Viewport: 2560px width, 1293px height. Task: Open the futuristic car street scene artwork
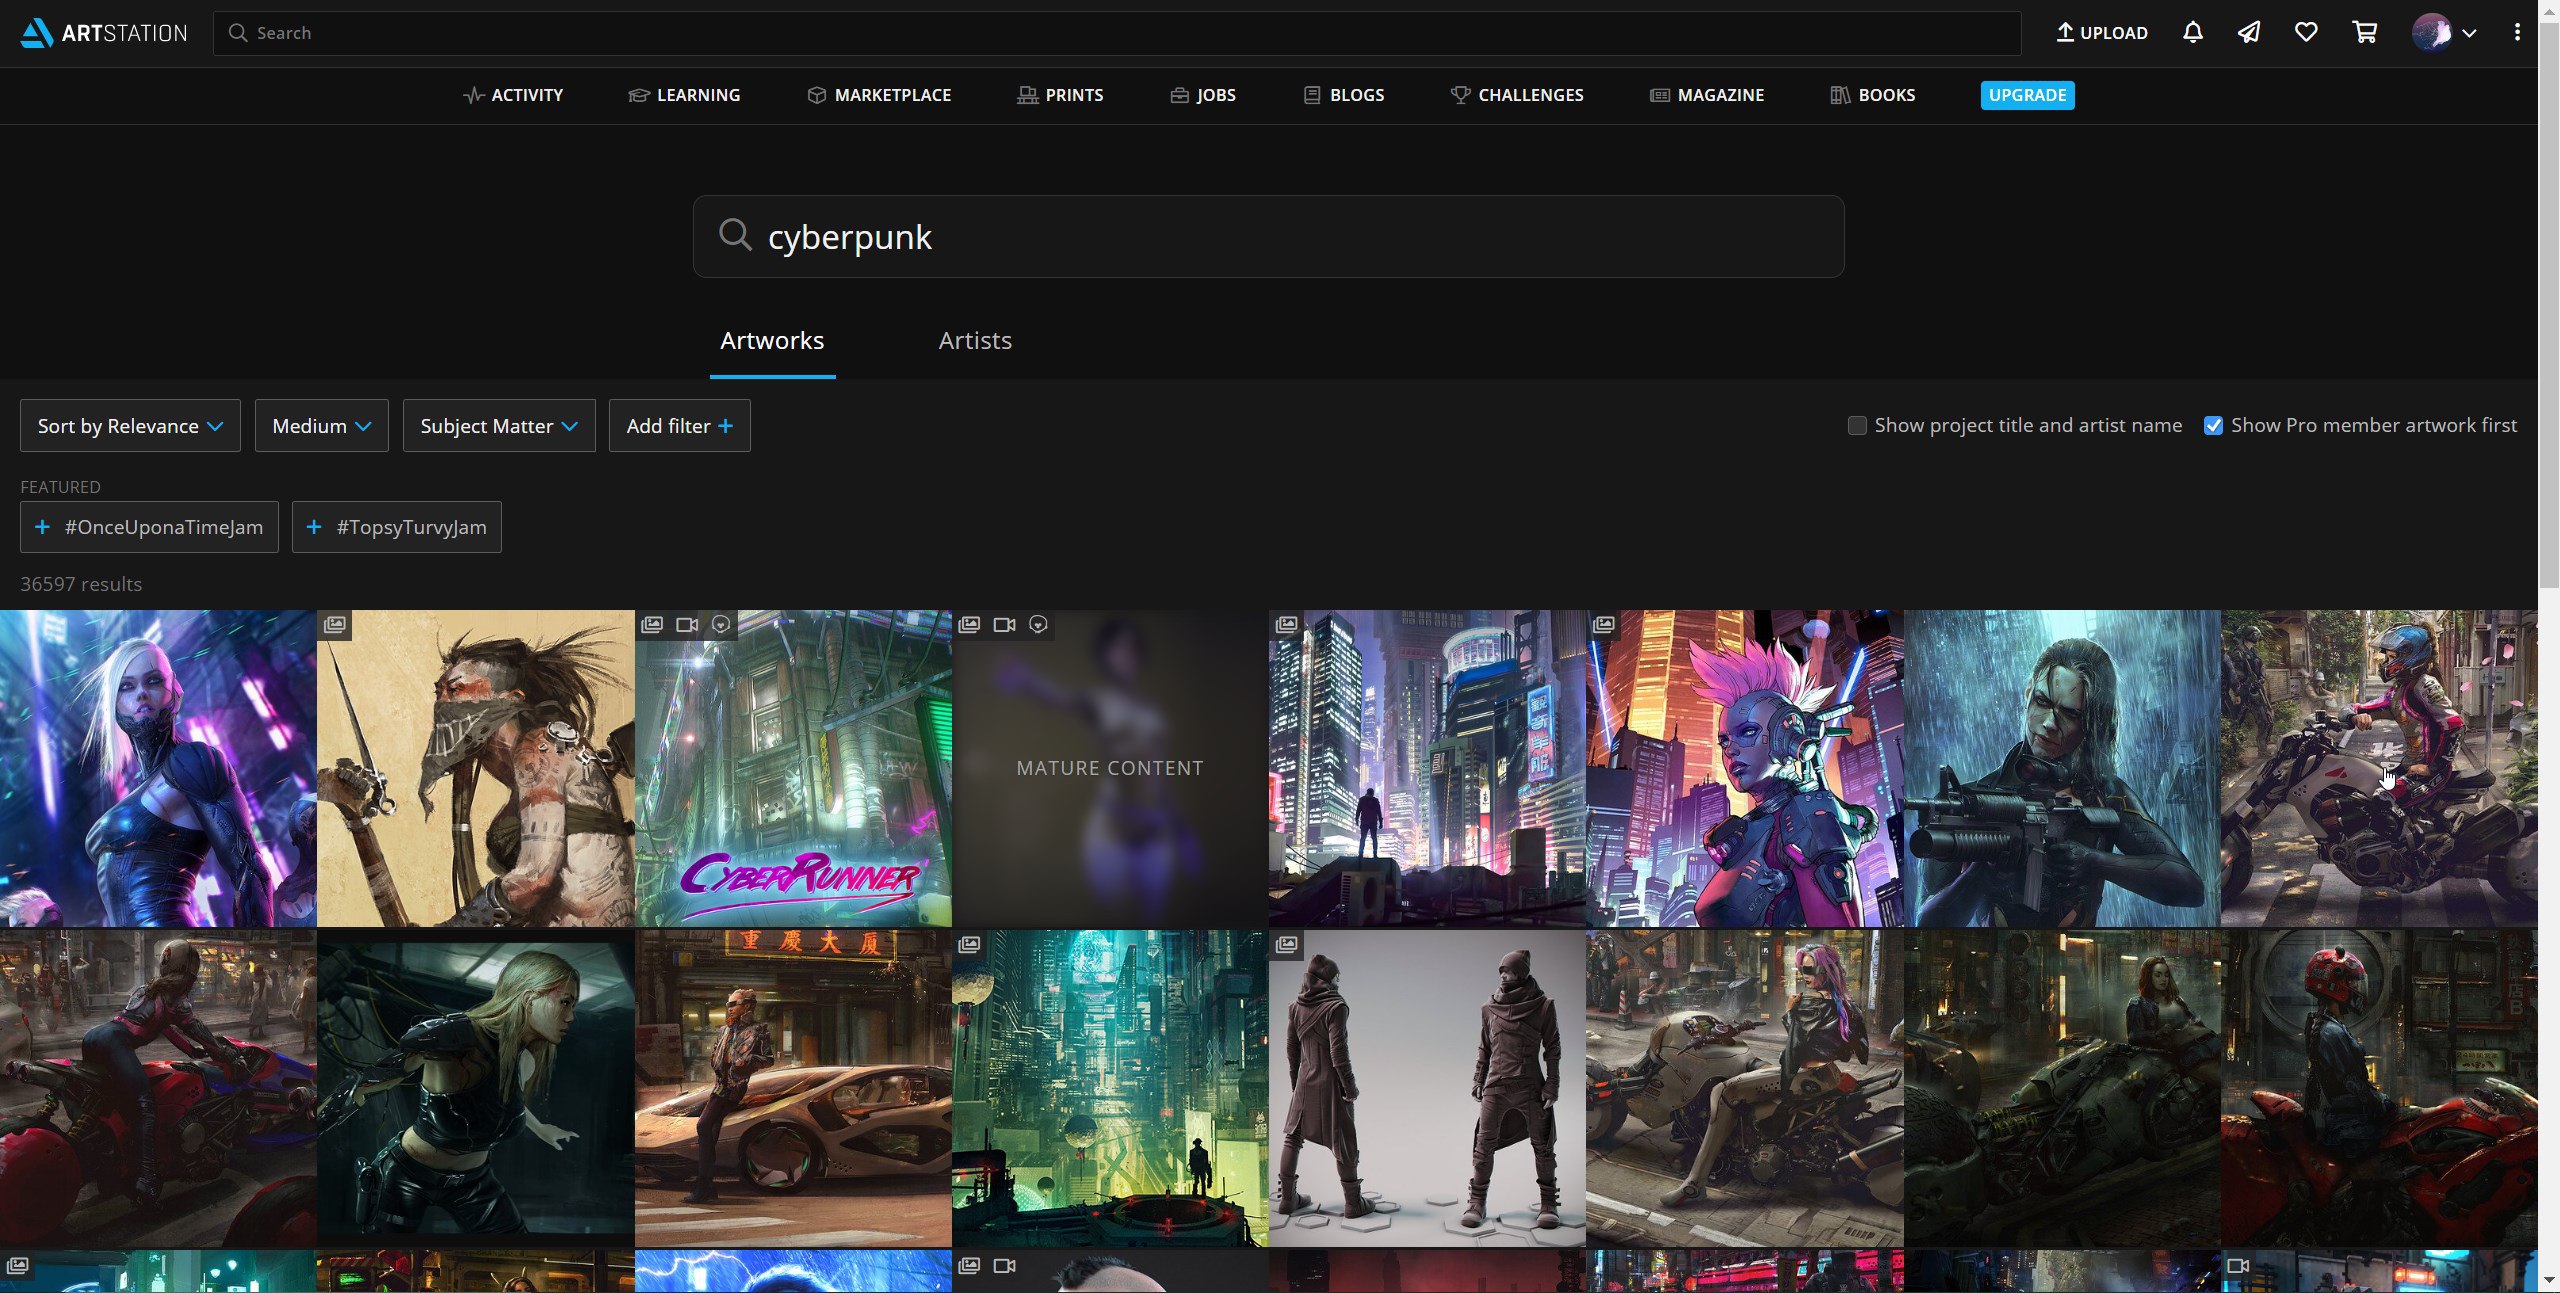[793, 1088]
